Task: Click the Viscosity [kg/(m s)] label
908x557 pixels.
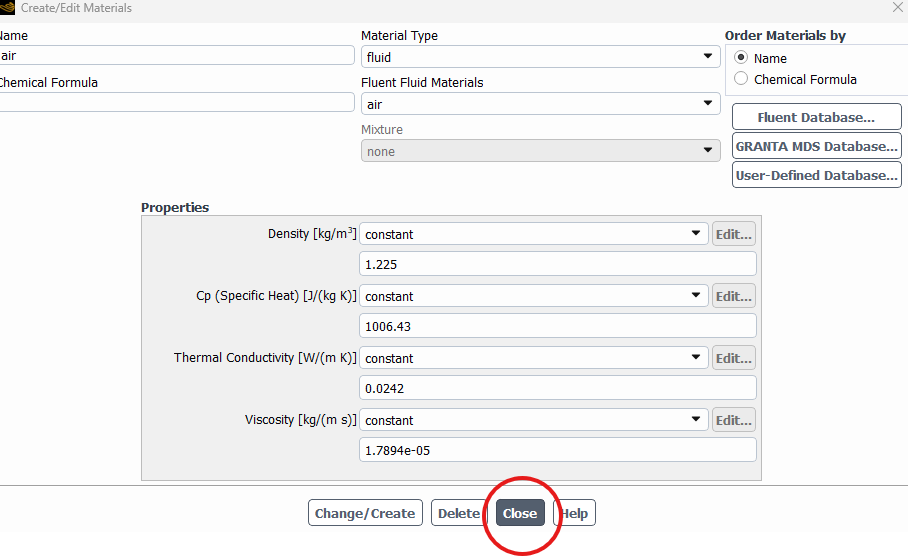Action: tap(301, 419)
